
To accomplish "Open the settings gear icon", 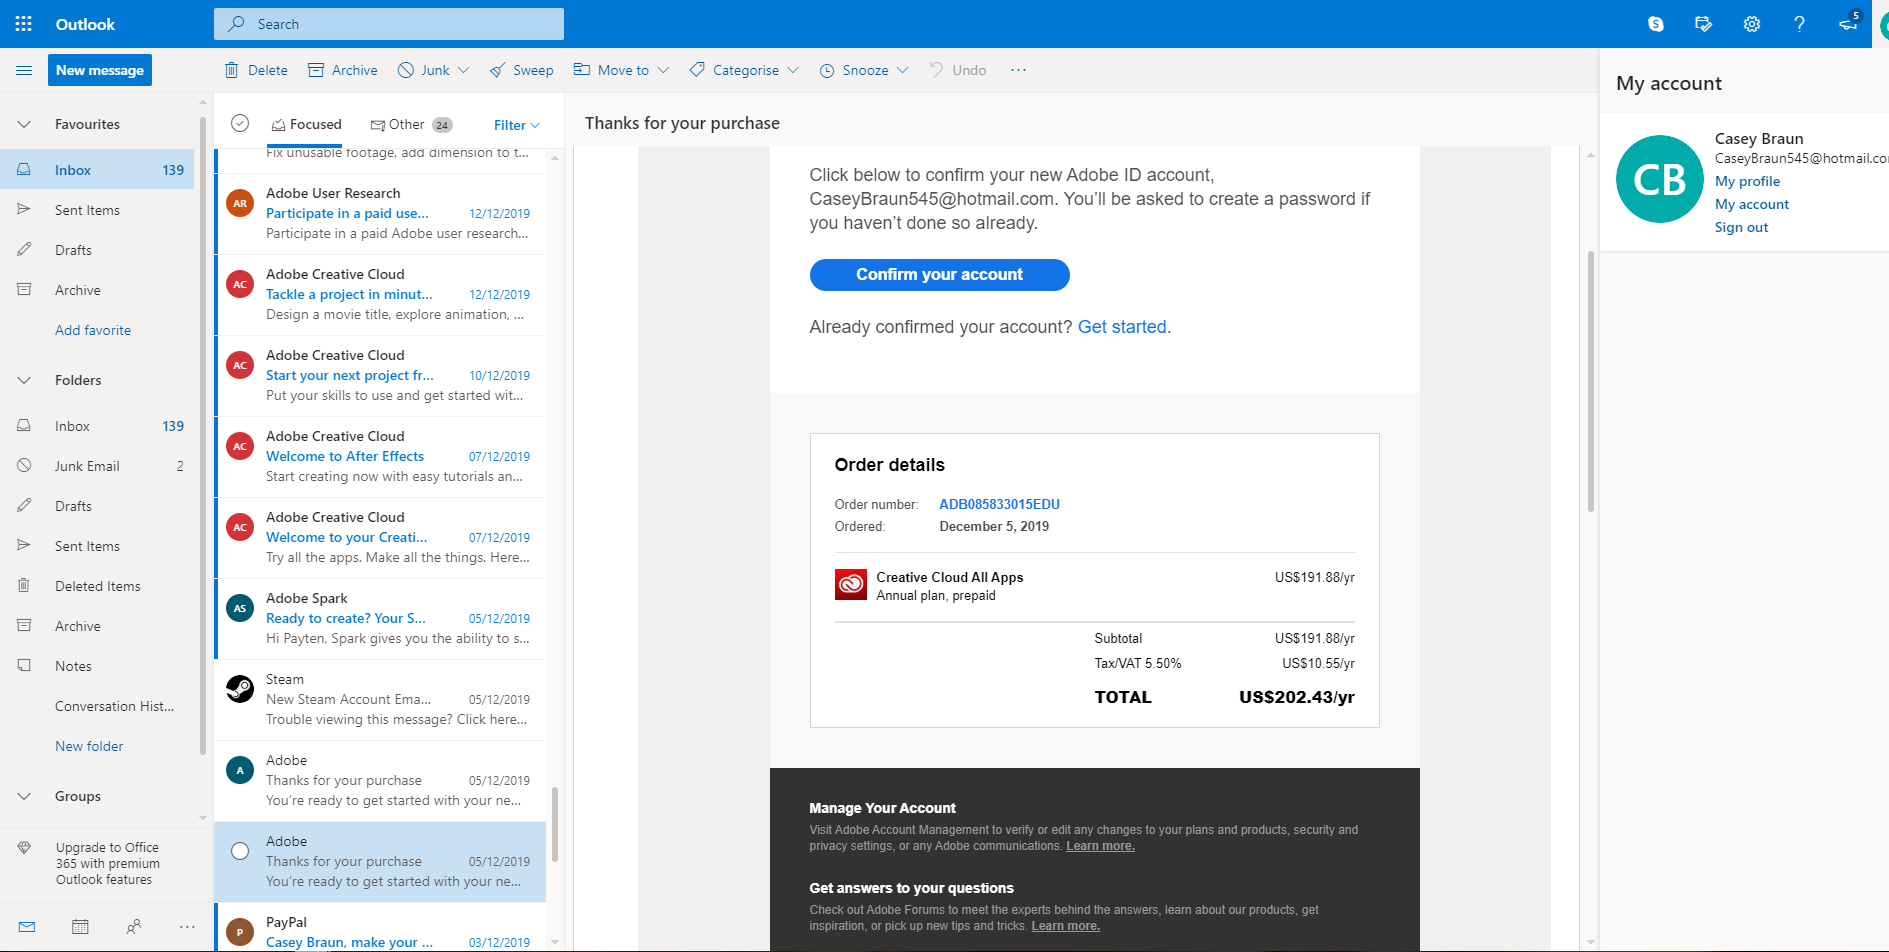I will pyautogui.click(x=1752, y=24).
